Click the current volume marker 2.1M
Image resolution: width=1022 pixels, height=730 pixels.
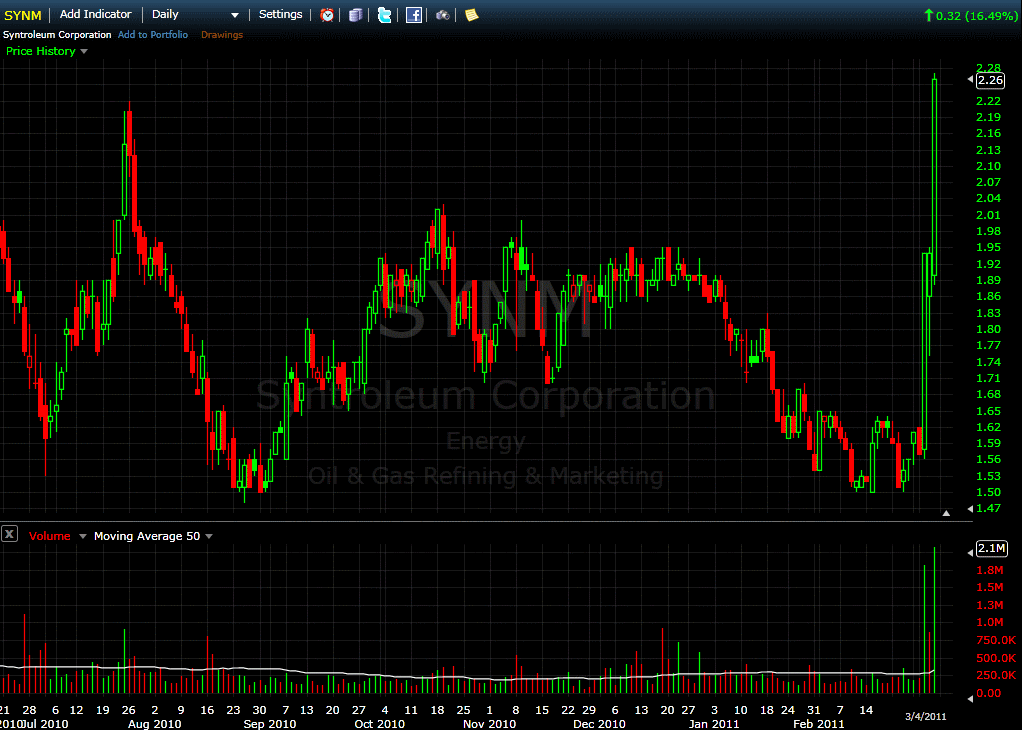pyautogui.click(x=991, y=548)
